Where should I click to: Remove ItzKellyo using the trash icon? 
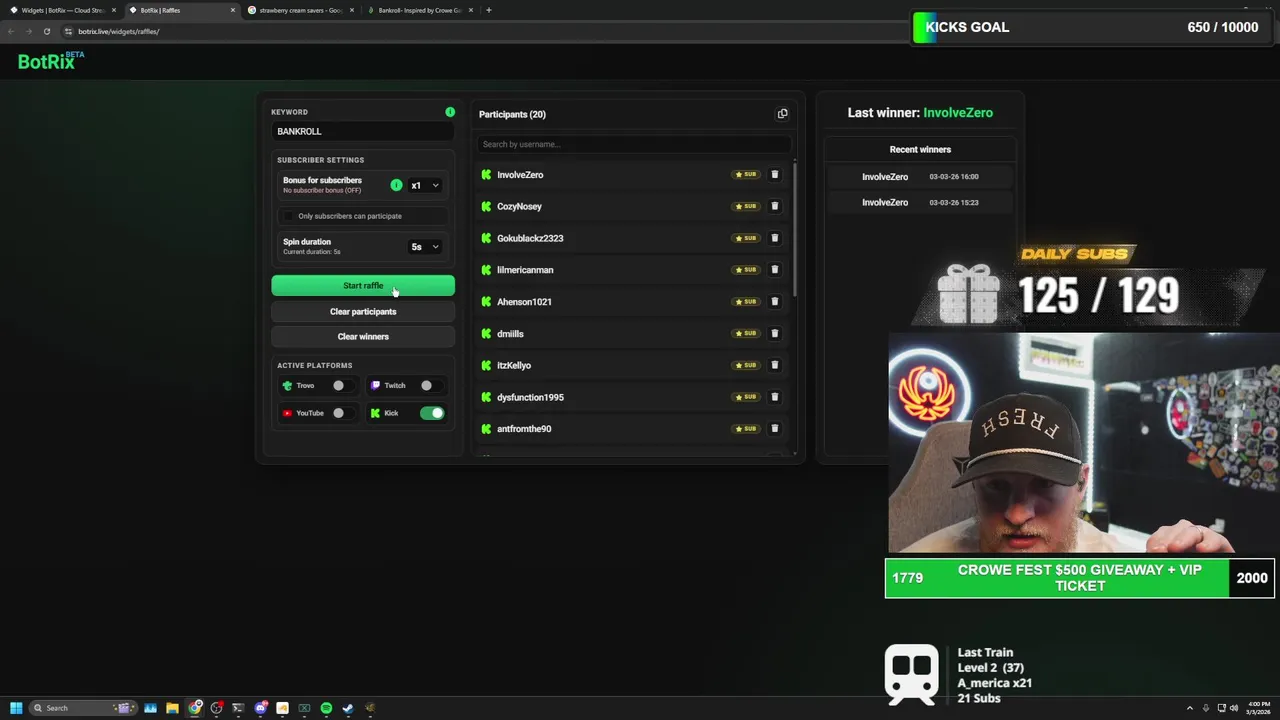click(x=774, y=365)
